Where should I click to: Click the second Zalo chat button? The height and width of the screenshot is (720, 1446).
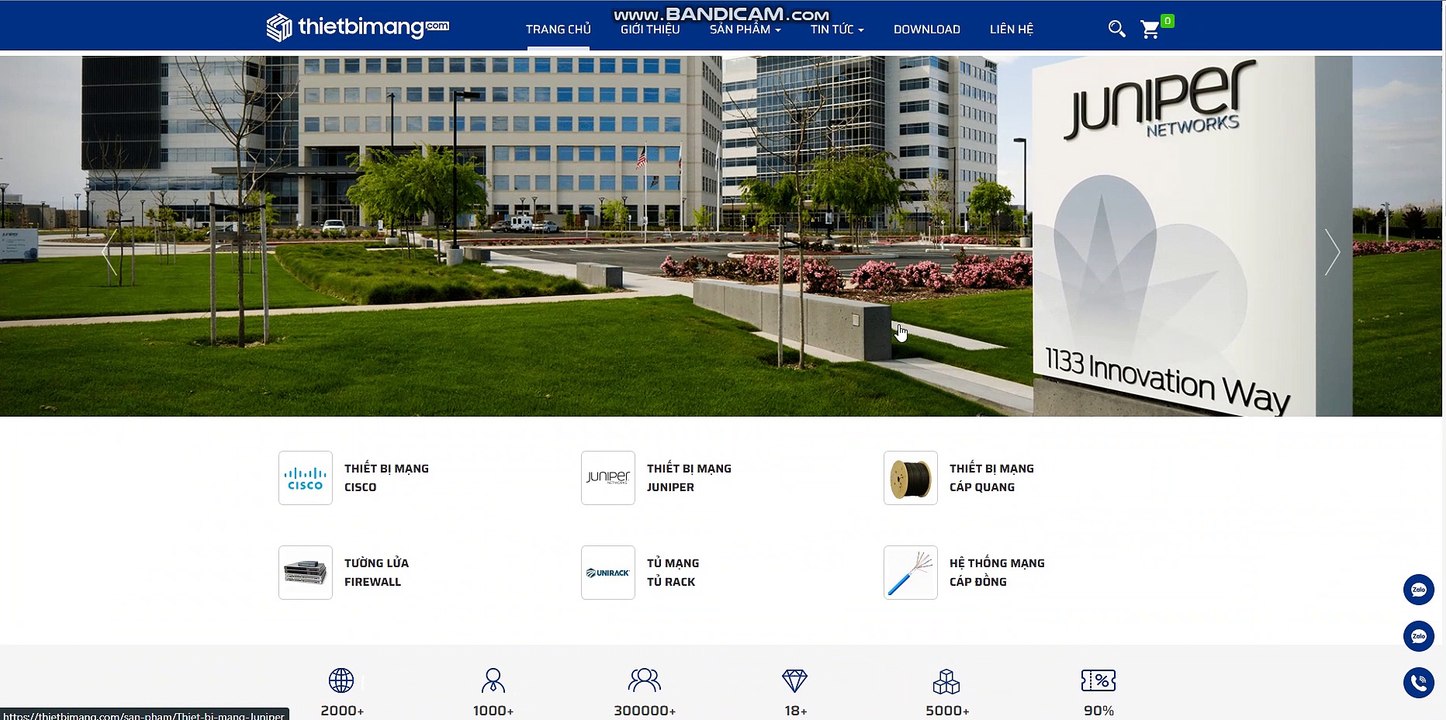pos(1418,636)
